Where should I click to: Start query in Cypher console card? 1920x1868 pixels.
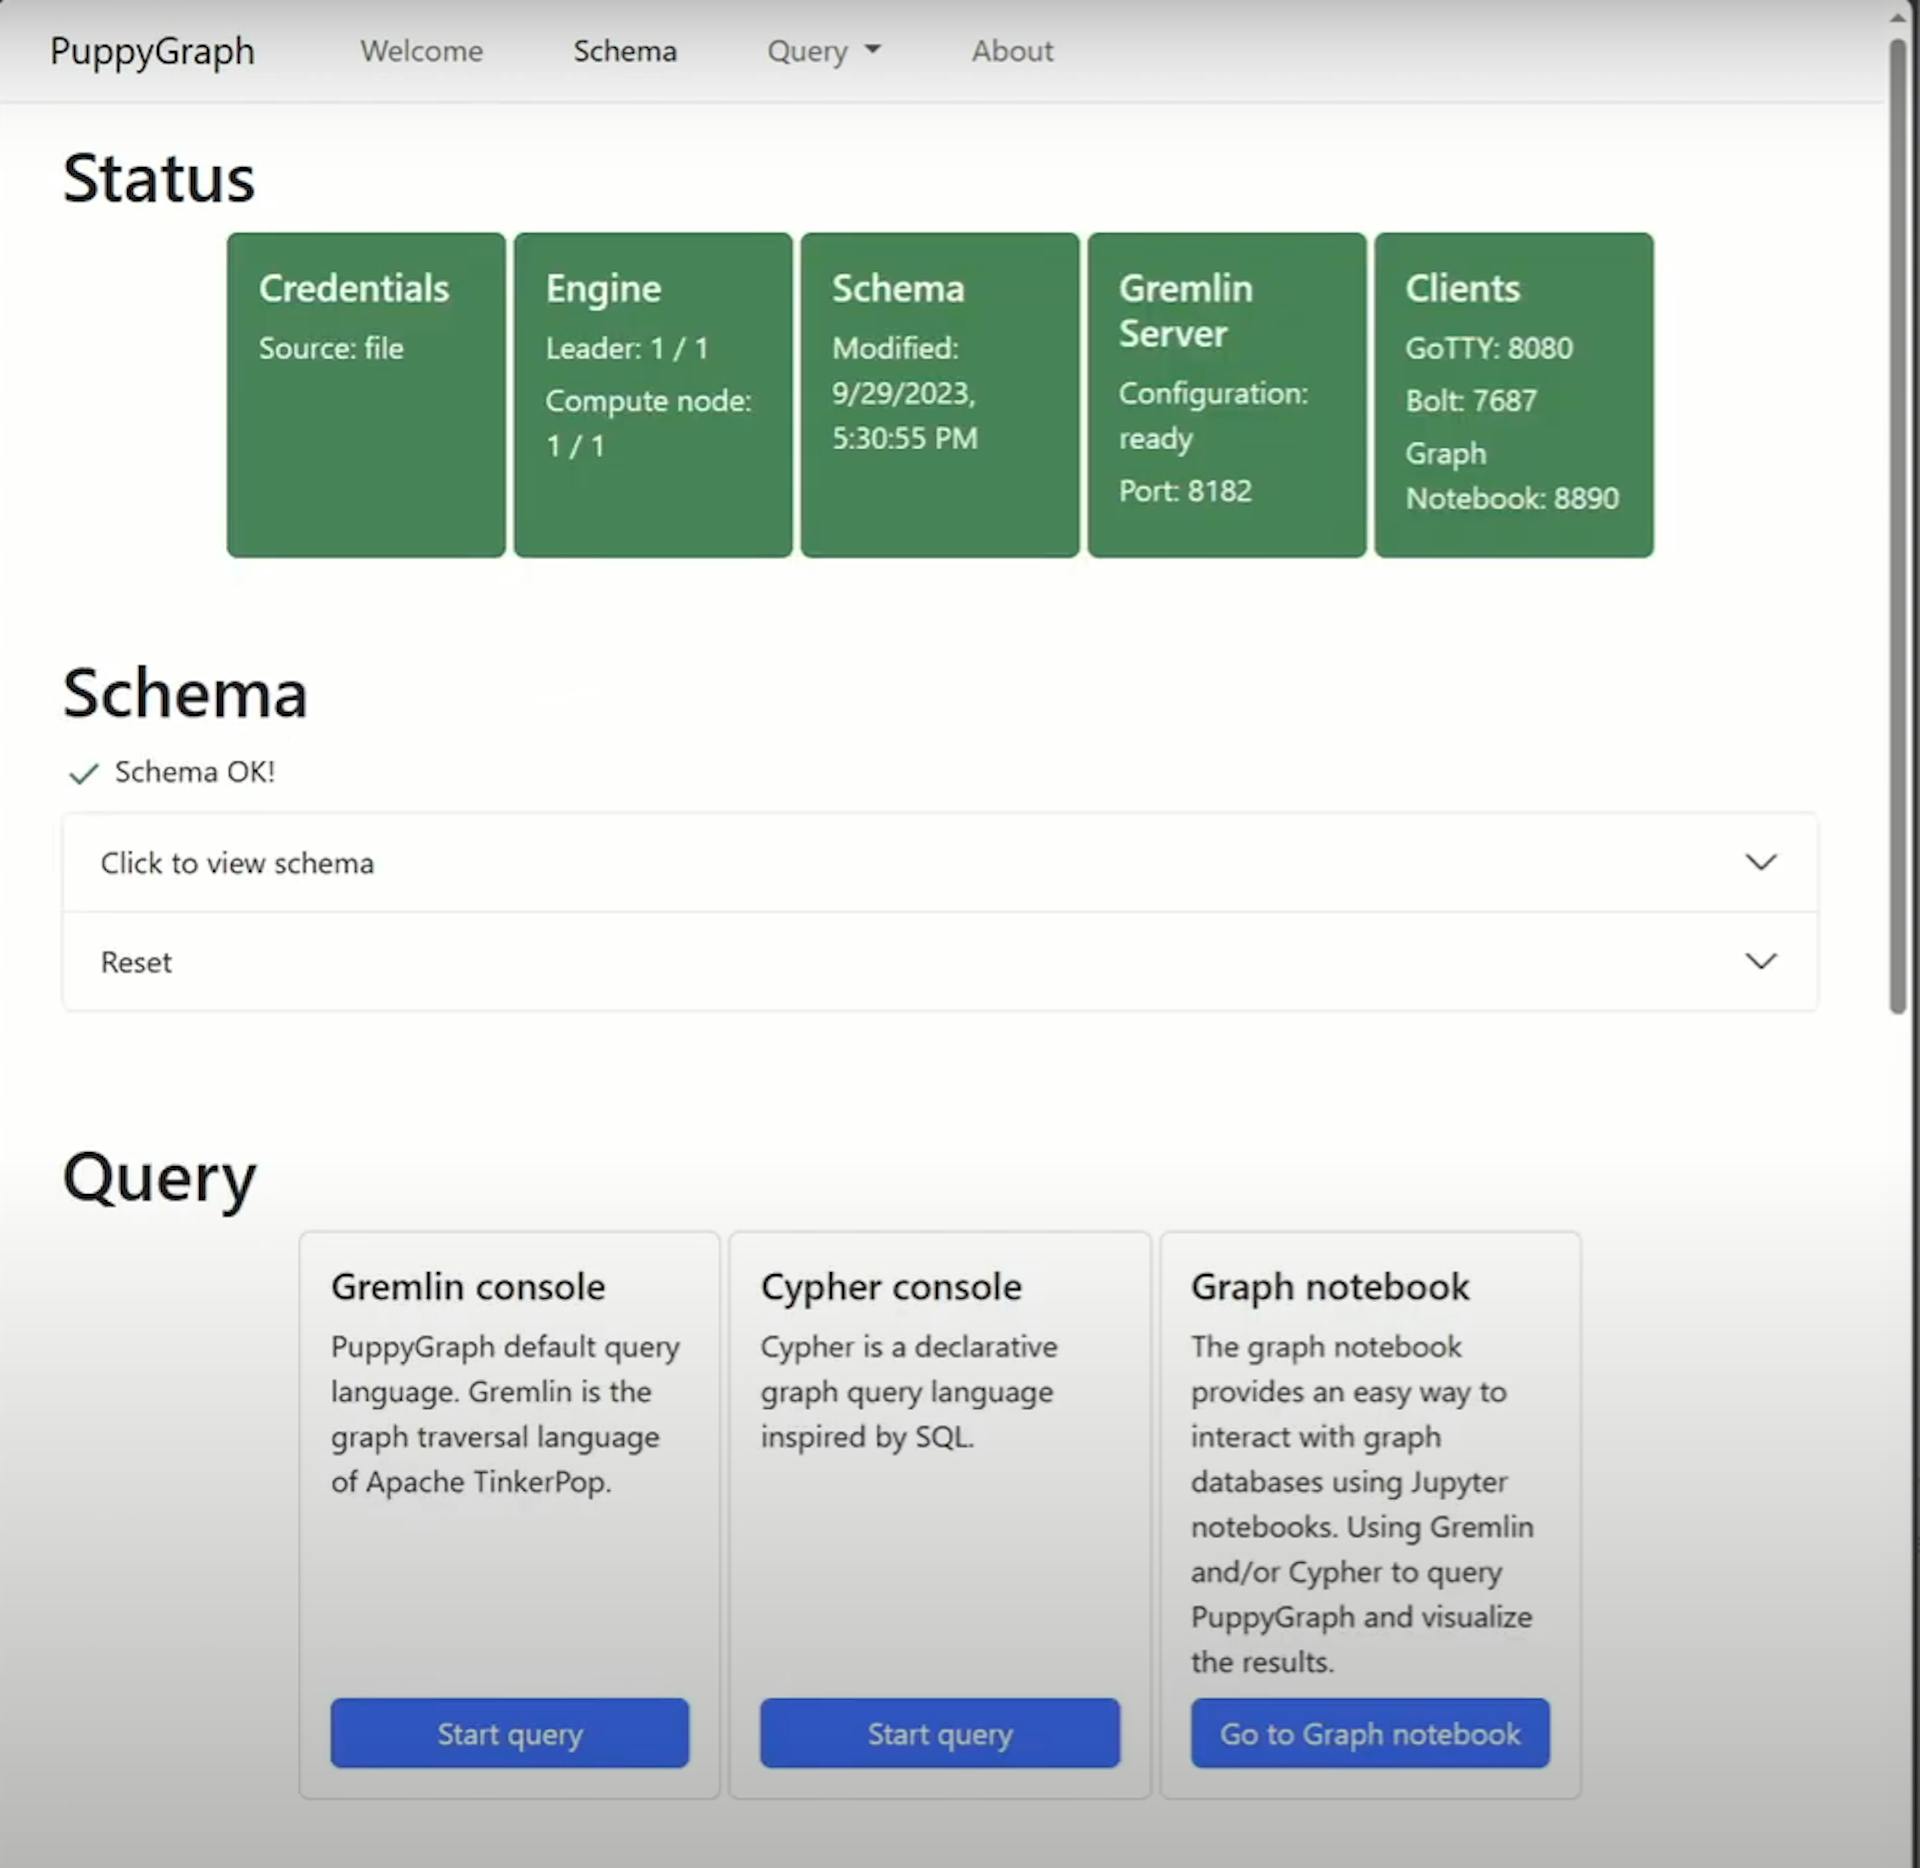[940, 1733]
